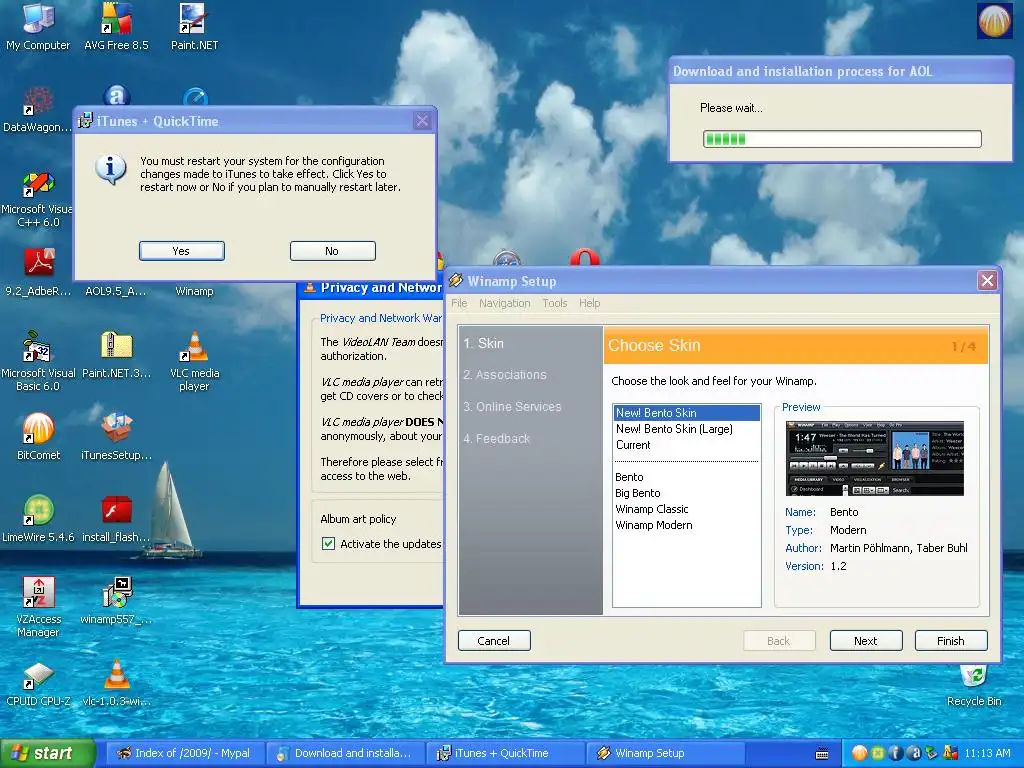Switch to 'Winamp Setup' taskbar item
Viewport: 1024px width, 768px height.
665,753
